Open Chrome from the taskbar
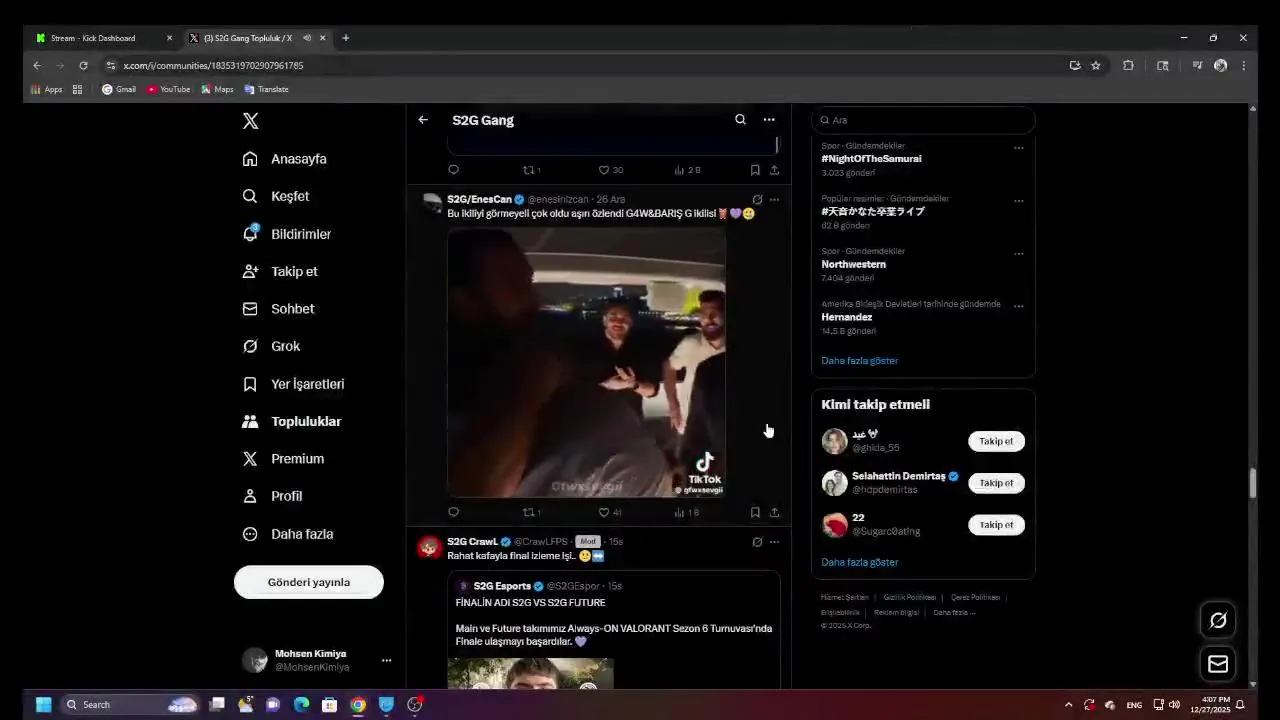Image resolution: width=1280 pixels, height=720 pixels. (358, 704)
